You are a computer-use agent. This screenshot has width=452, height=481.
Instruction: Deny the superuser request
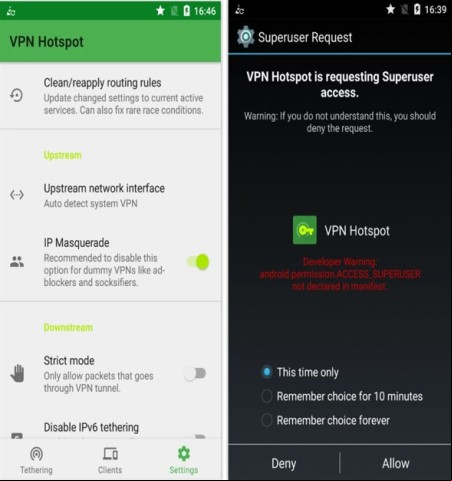[x=284, y=463]
